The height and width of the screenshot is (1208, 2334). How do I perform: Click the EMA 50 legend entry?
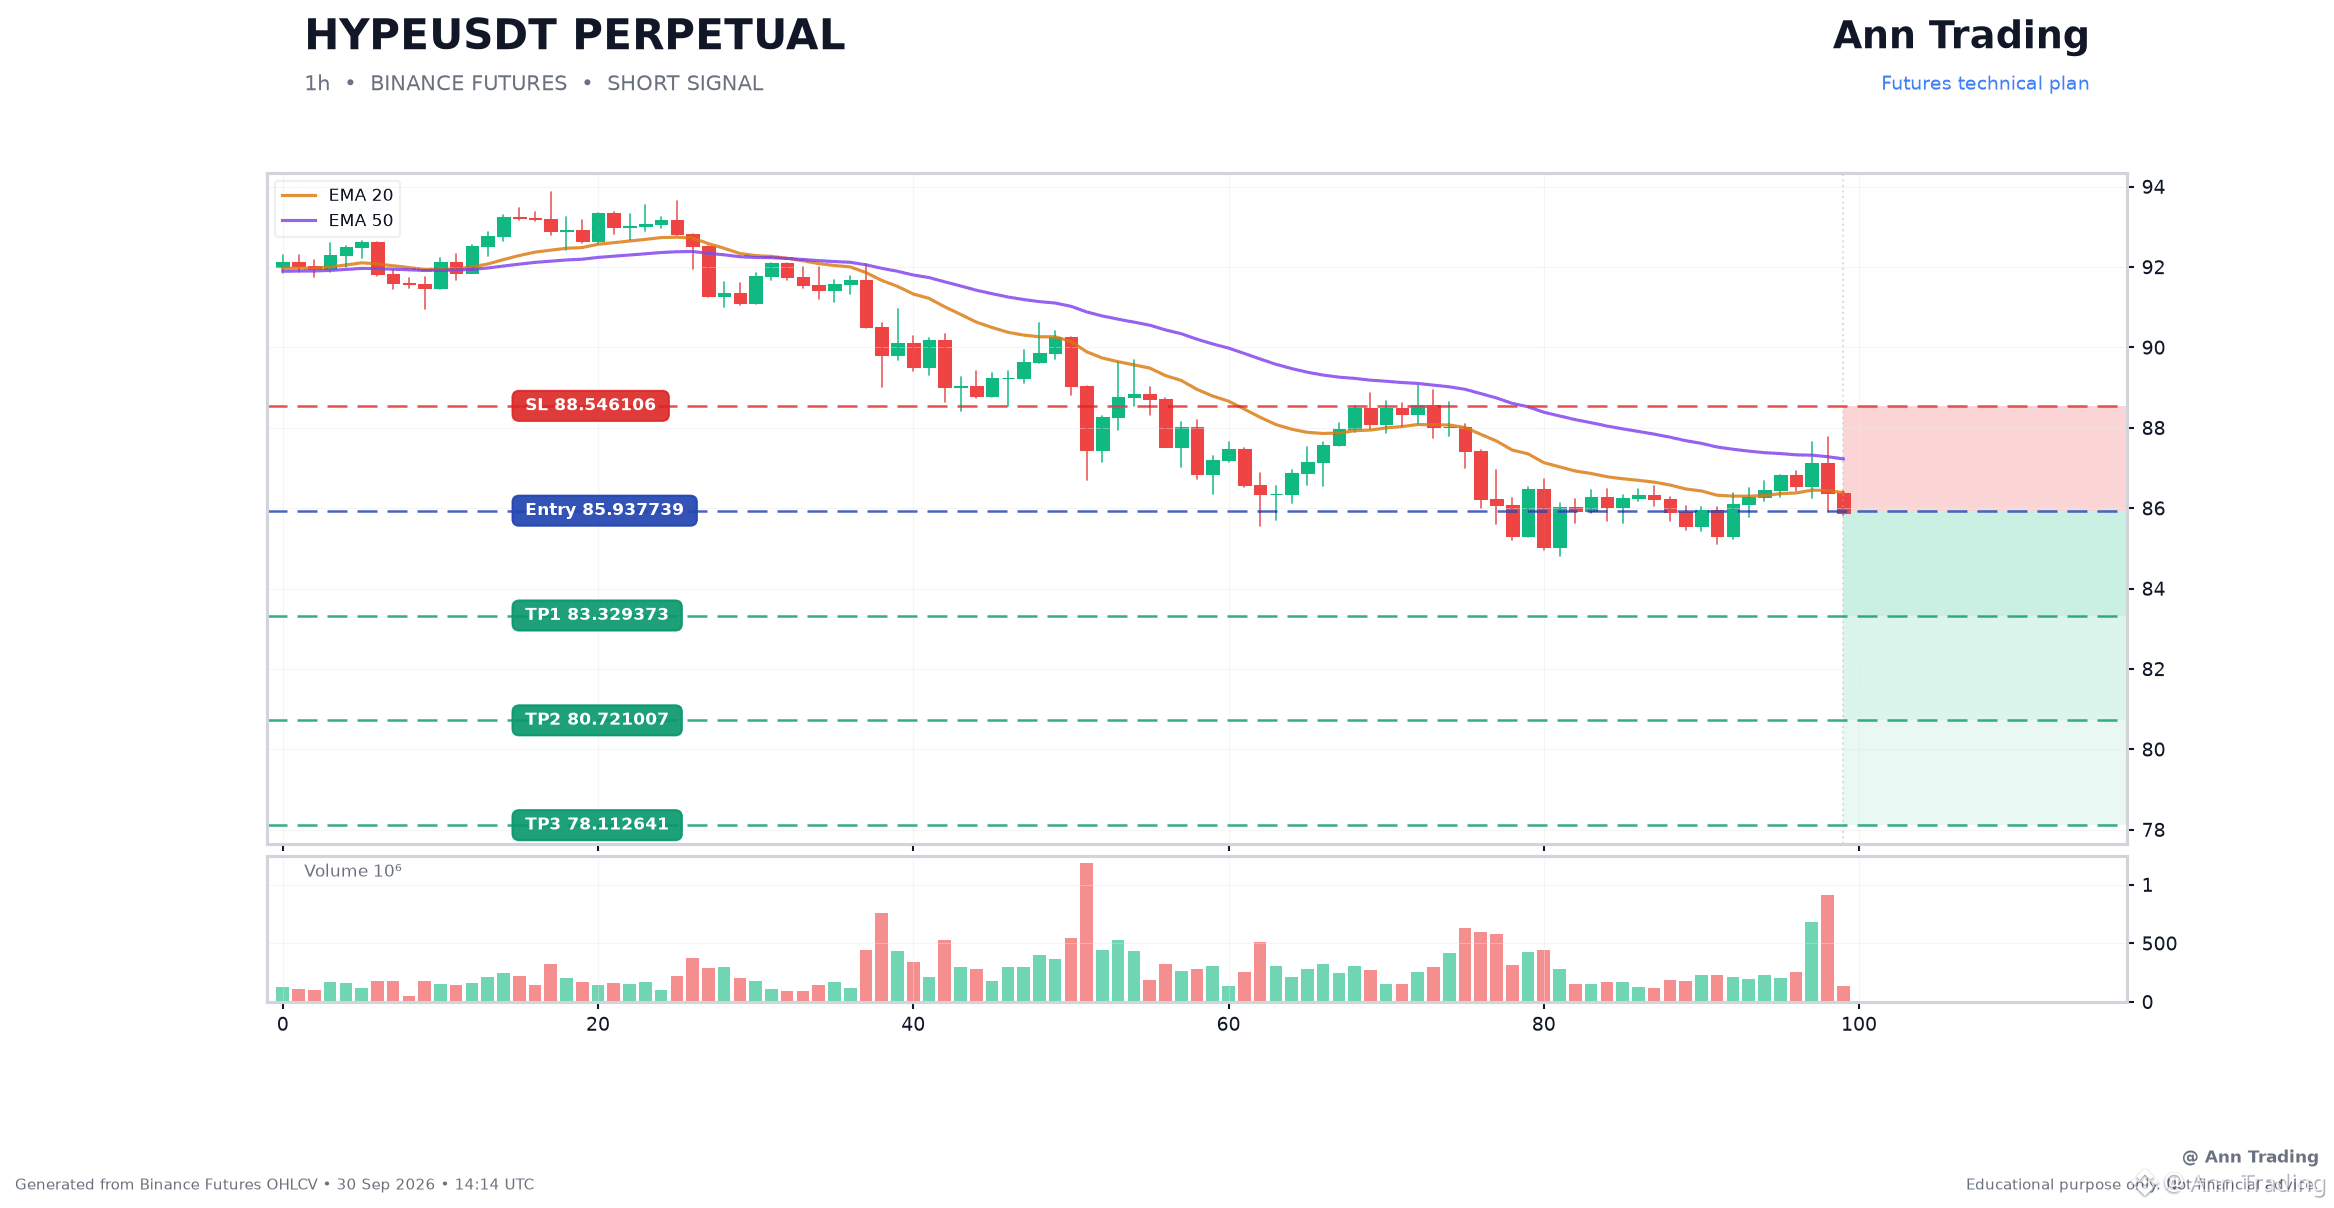[338, 221]
